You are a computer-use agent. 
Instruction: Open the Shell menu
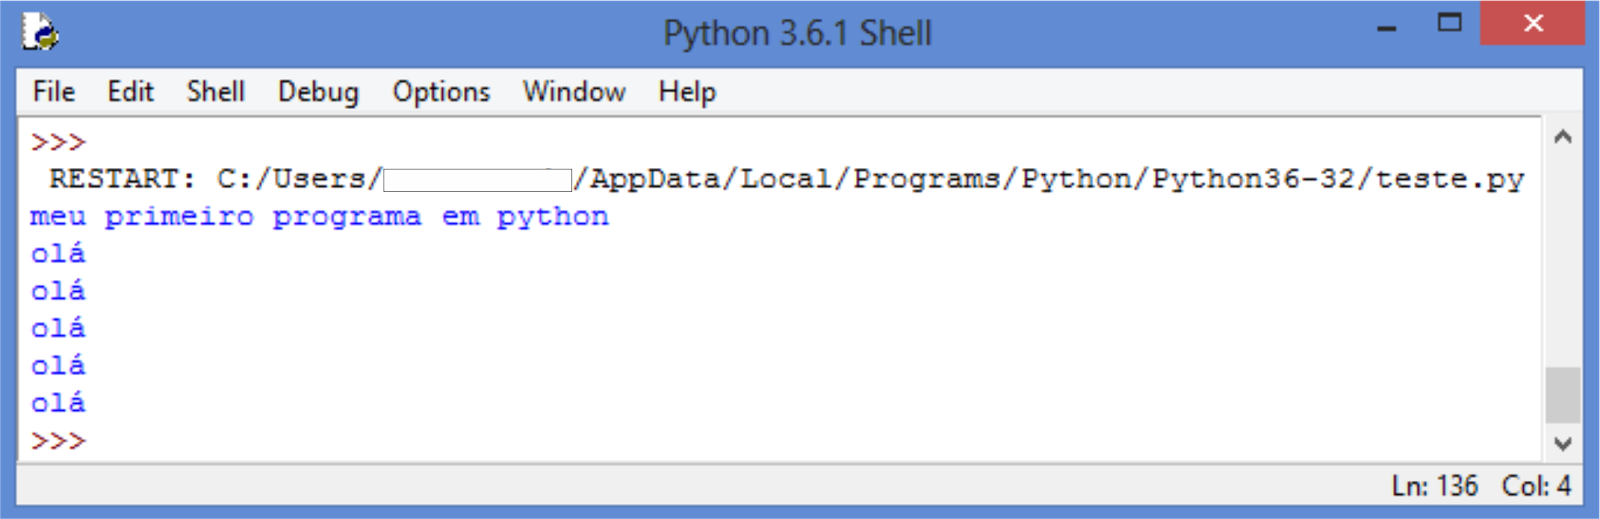click(x=215, y=92)
